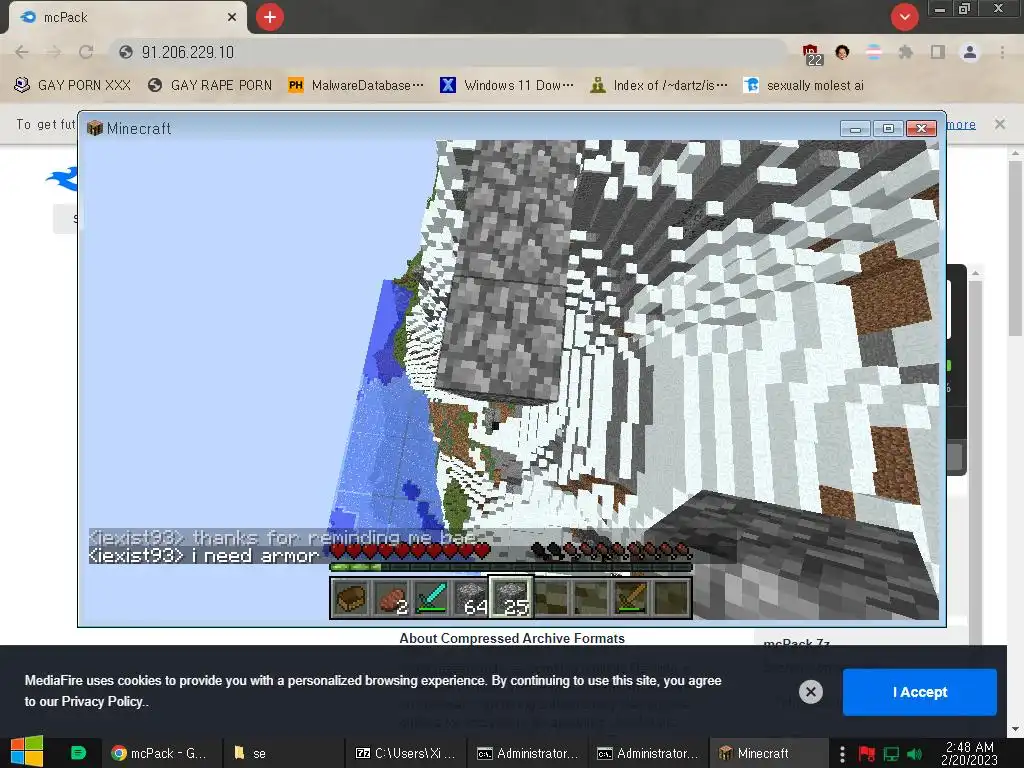Click the Minecraft red hearts health bar
This screenshot has height=768, width=1024.
410,551
